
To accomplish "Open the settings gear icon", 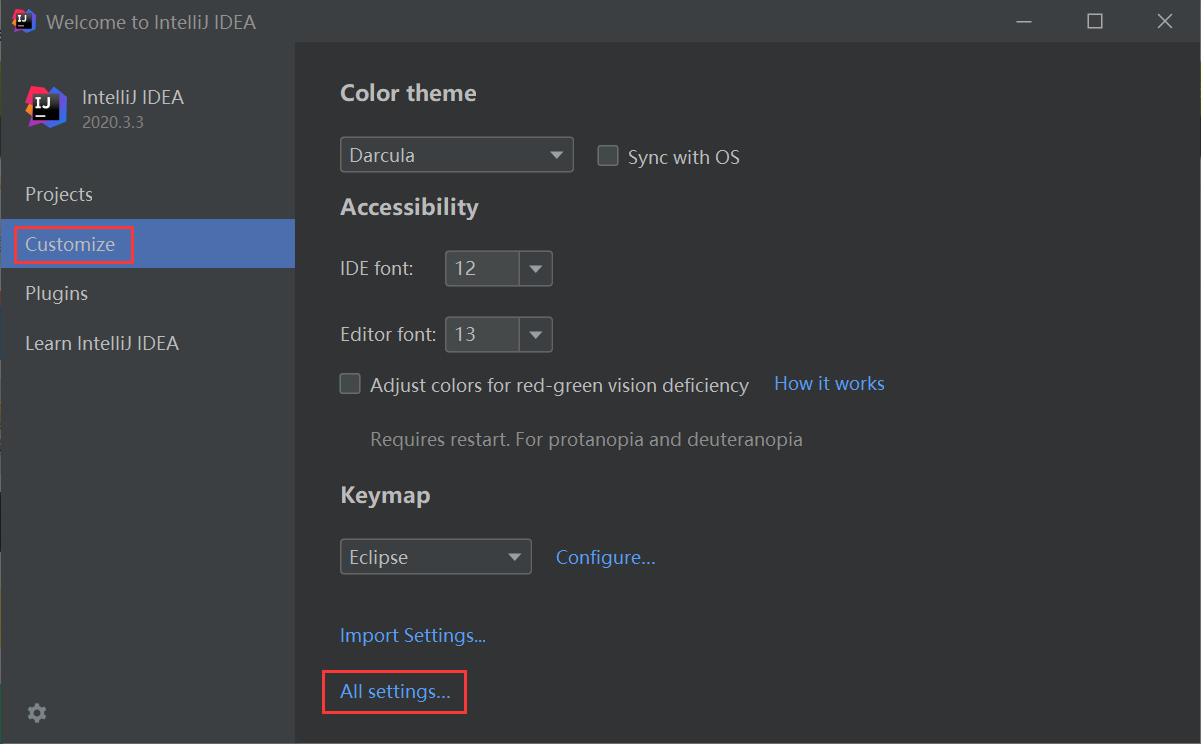I will pyautogui.click(x=37, y=713).
